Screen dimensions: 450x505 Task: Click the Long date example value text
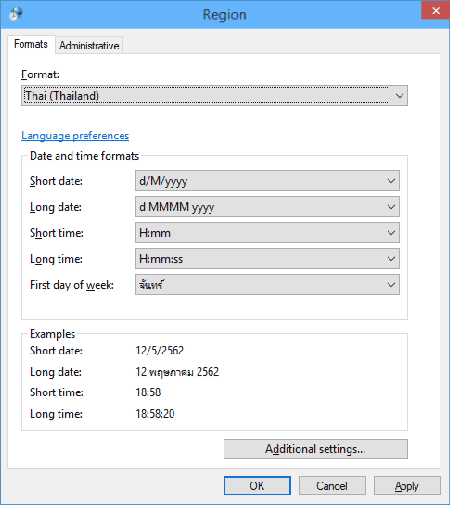[x=177, y=372]
